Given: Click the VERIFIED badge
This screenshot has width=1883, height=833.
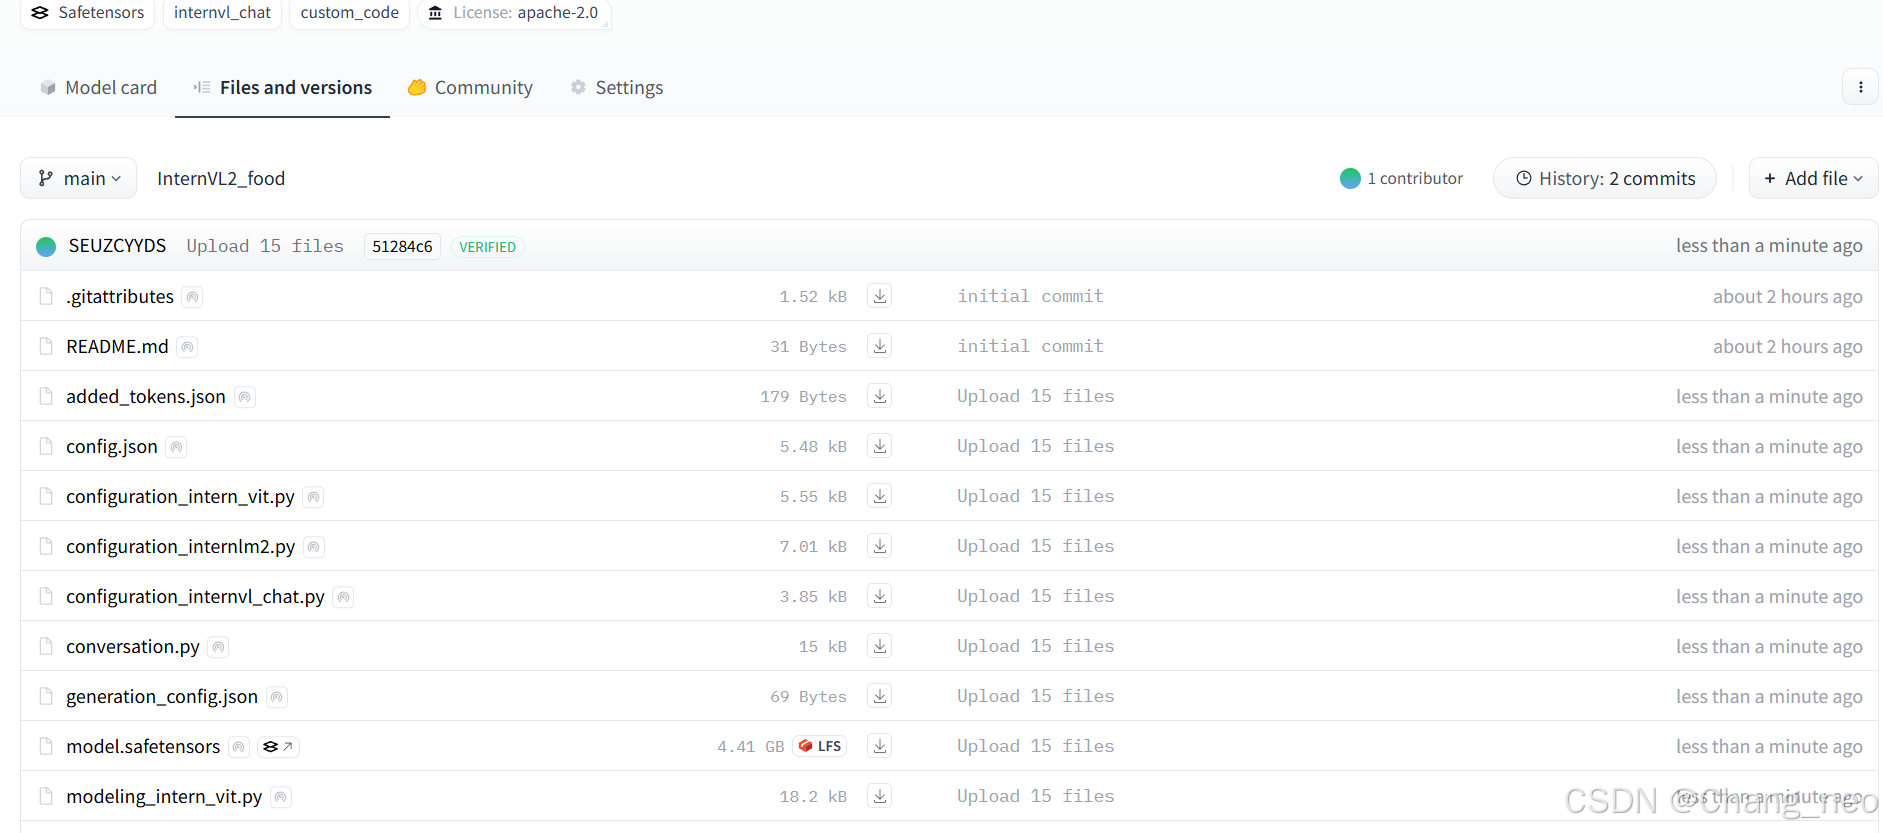Looking at the screenshot, I should point(487,247).
